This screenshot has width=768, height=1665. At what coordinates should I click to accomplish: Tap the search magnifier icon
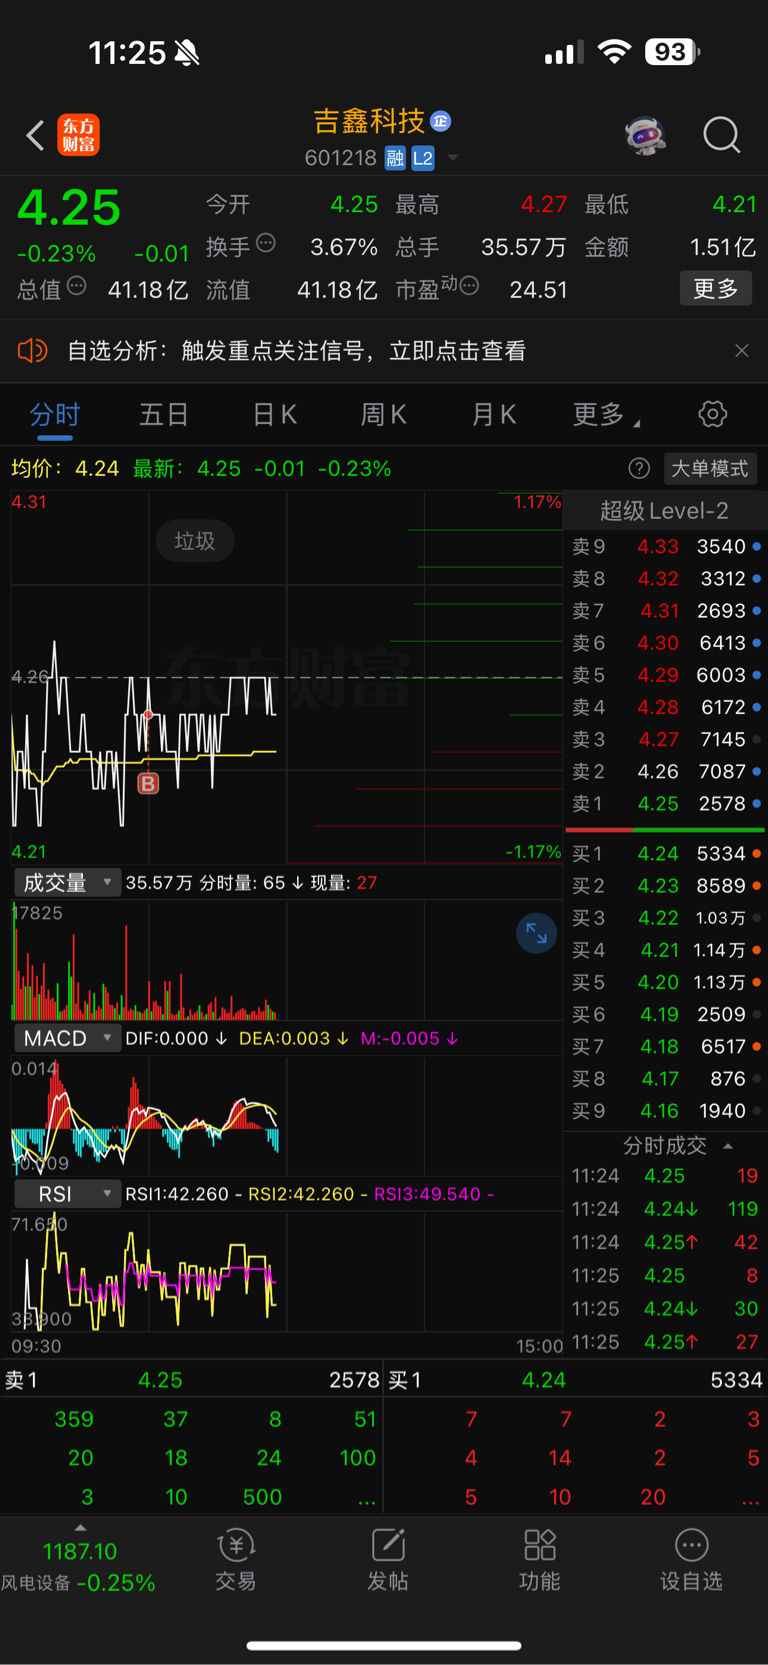click(721, 135)
